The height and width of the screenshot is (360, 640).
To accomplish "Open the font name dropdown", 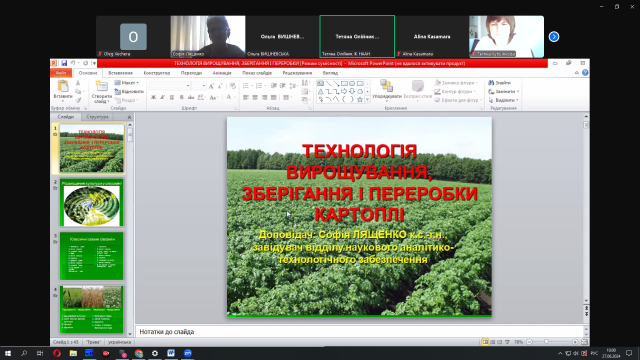I will click(x=188, y=86).
